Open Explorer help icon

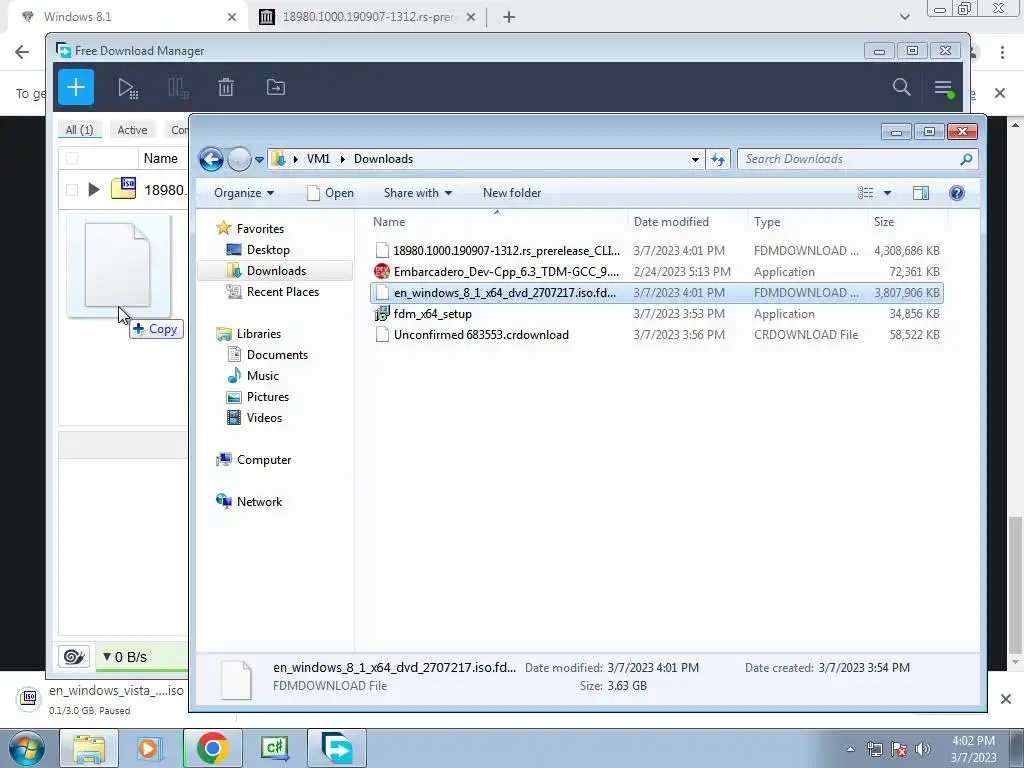(x=957, y=193)
